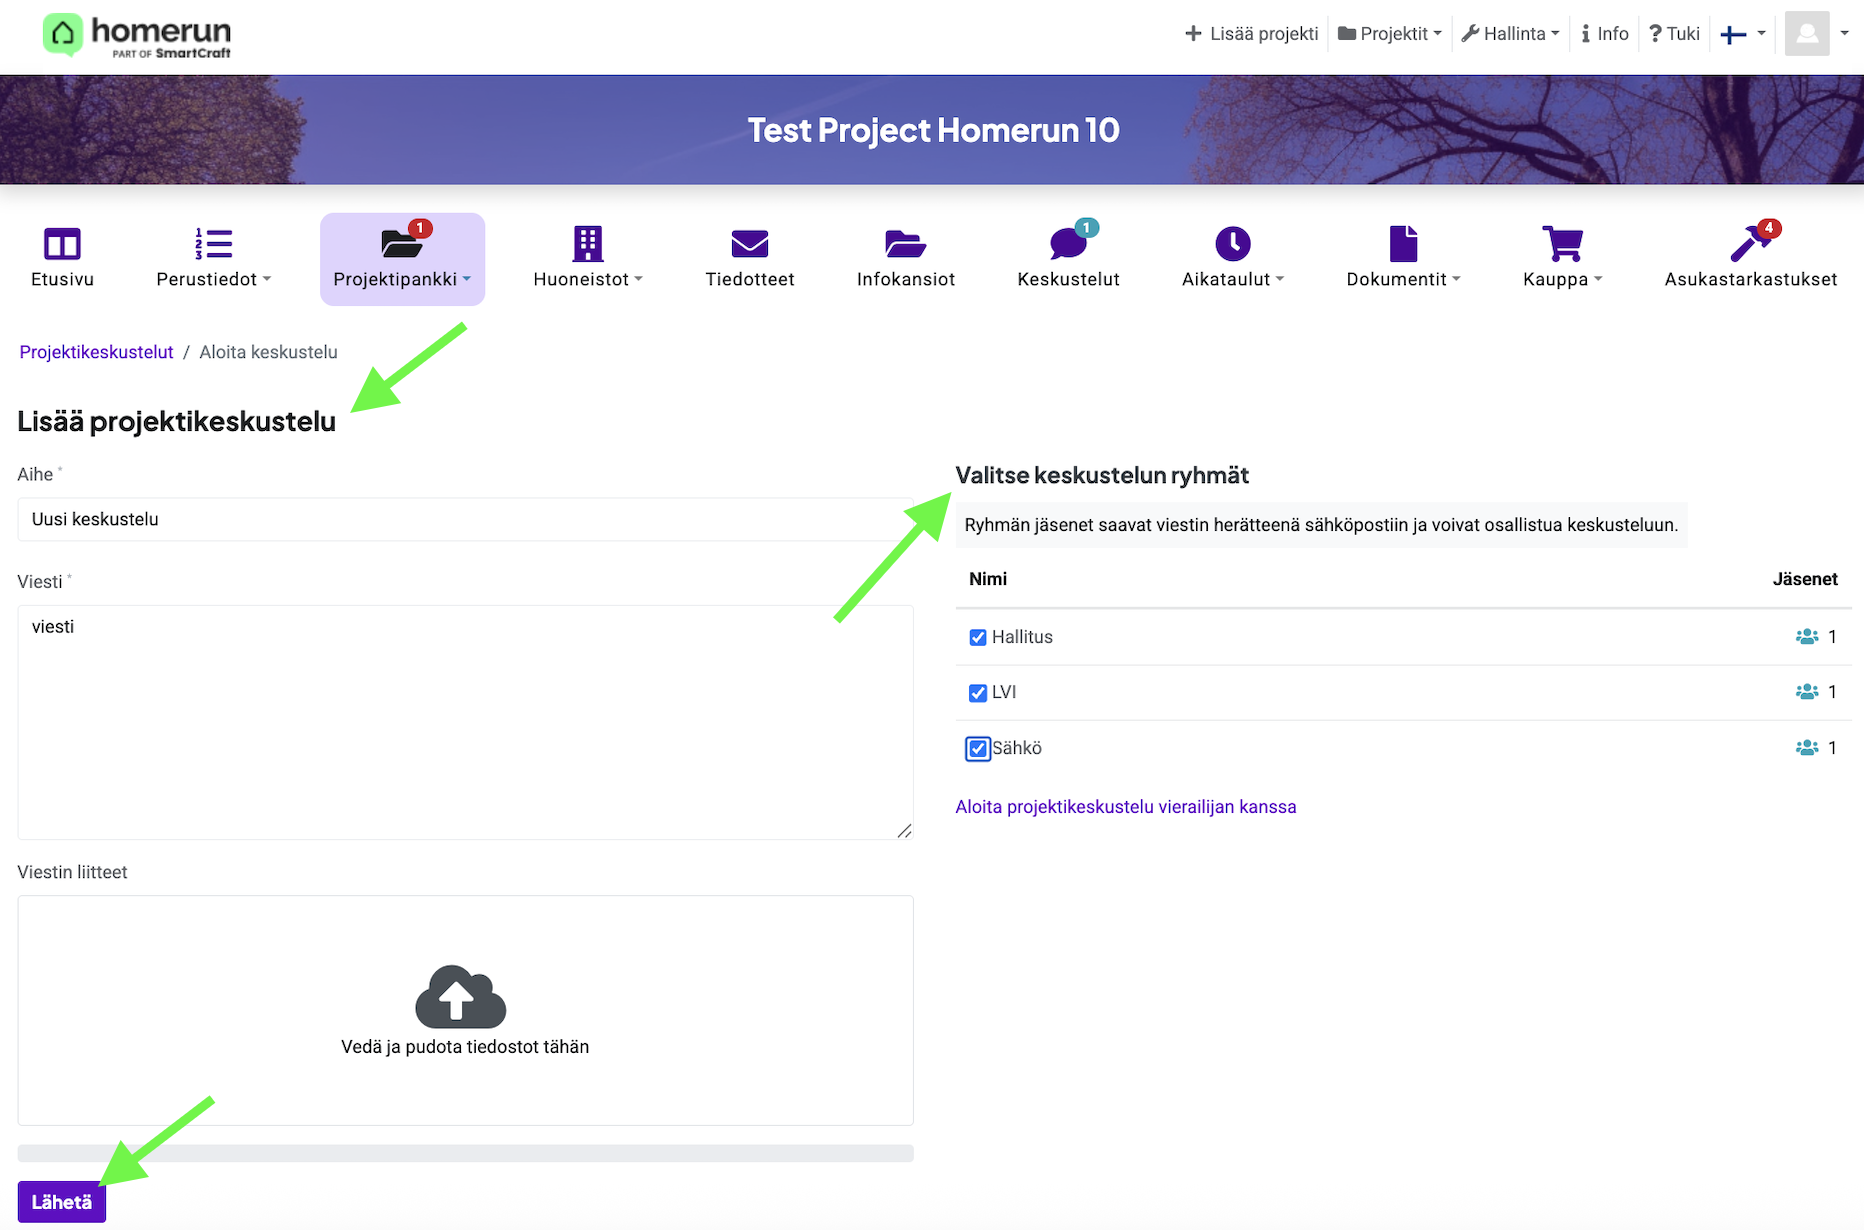Go to Keskustelut speech bubble icon
1864x1230 pixels.
1068,244
